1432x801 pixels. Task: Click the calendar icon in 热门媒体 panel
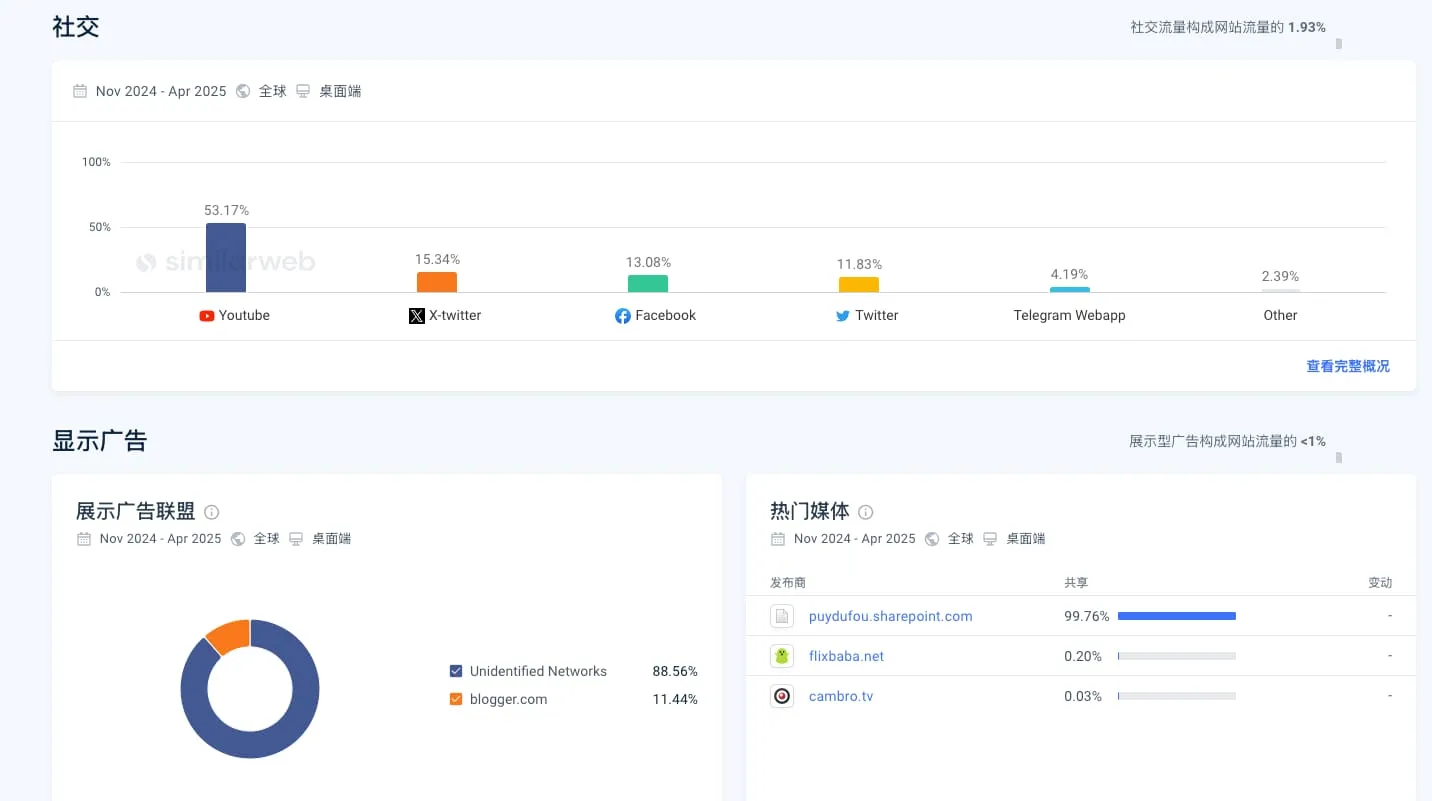778,539
